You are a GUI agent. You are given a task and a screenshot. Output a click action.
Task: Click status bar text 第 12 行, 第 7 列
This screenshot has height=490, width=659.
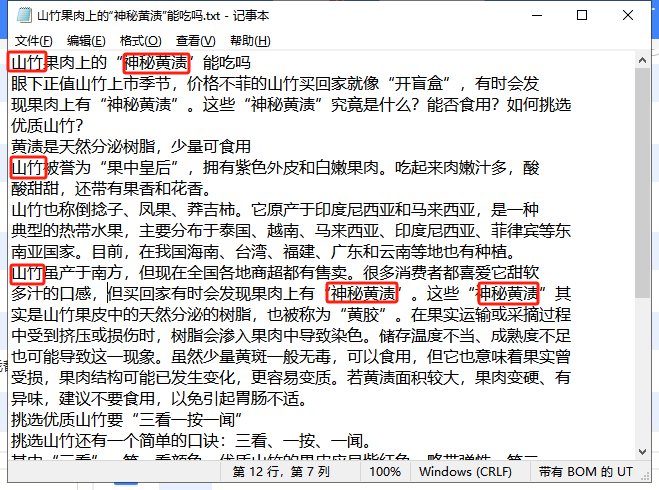tap(281, 472)
